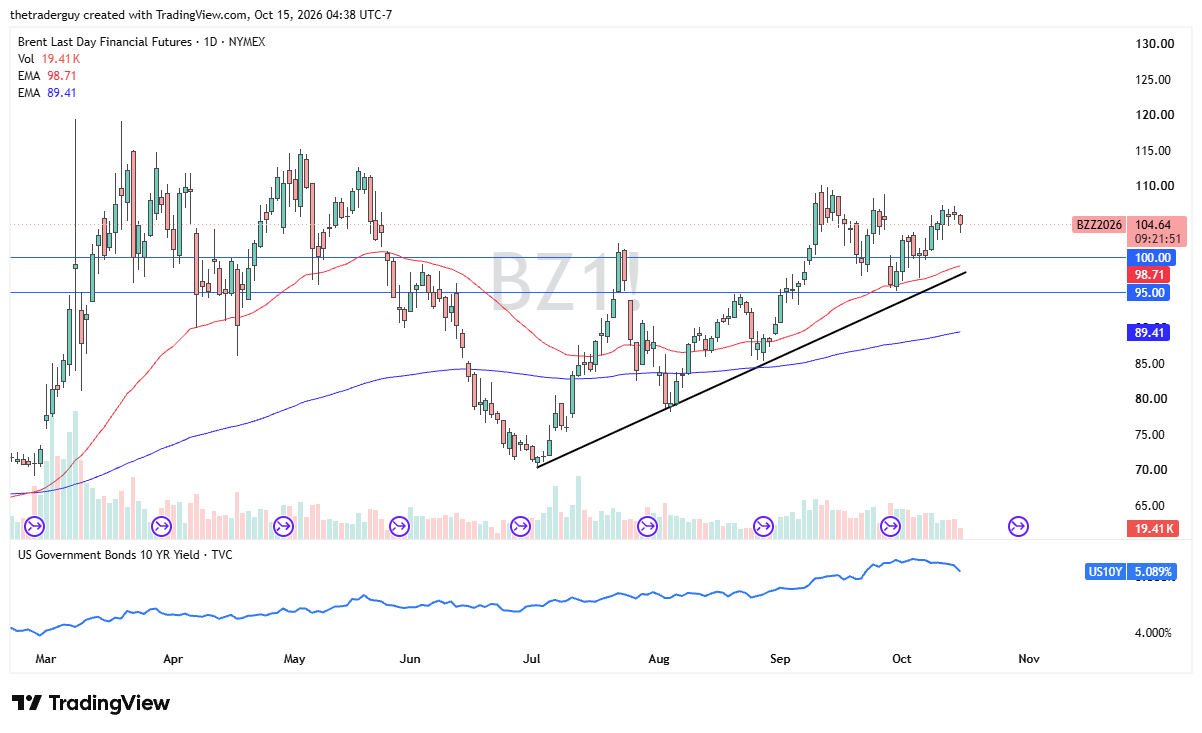Click the contract roll icon below September
The image size is (1202, 733).
coord(763,526)
